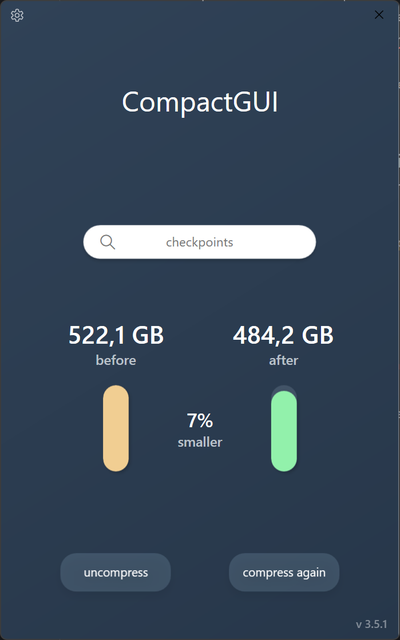Click the v 3.5.1 version label
Image resolution: width=400 pixels, height=640 pixels.
pyautogui.click(x=371, y=624)
